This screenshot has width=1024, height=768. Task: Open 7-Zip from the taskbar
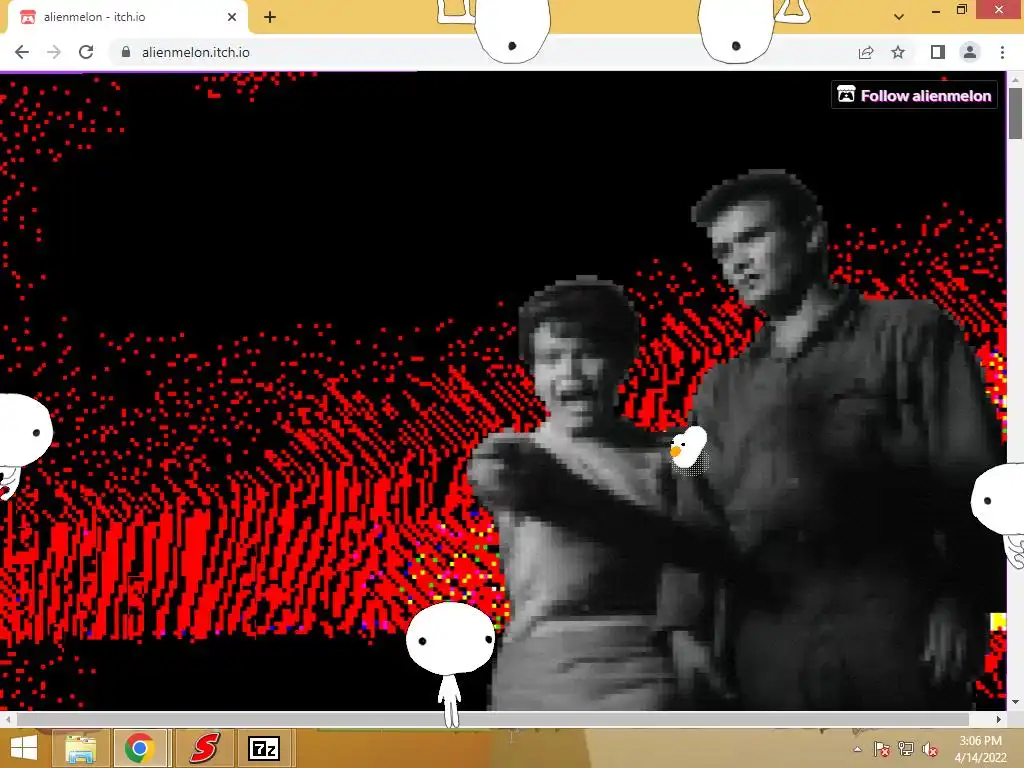pos(264,748)
